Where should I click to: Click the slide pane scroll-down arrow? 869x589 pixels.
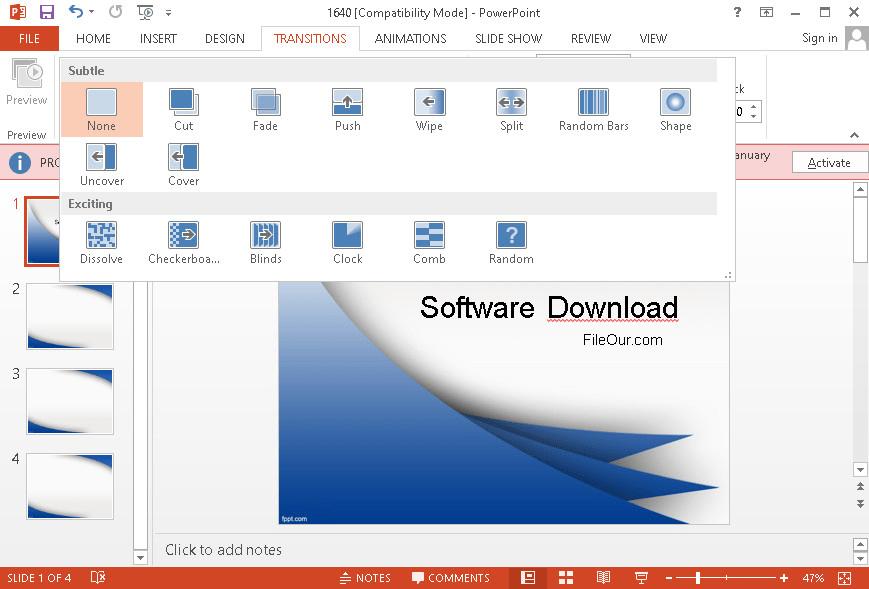860,469
